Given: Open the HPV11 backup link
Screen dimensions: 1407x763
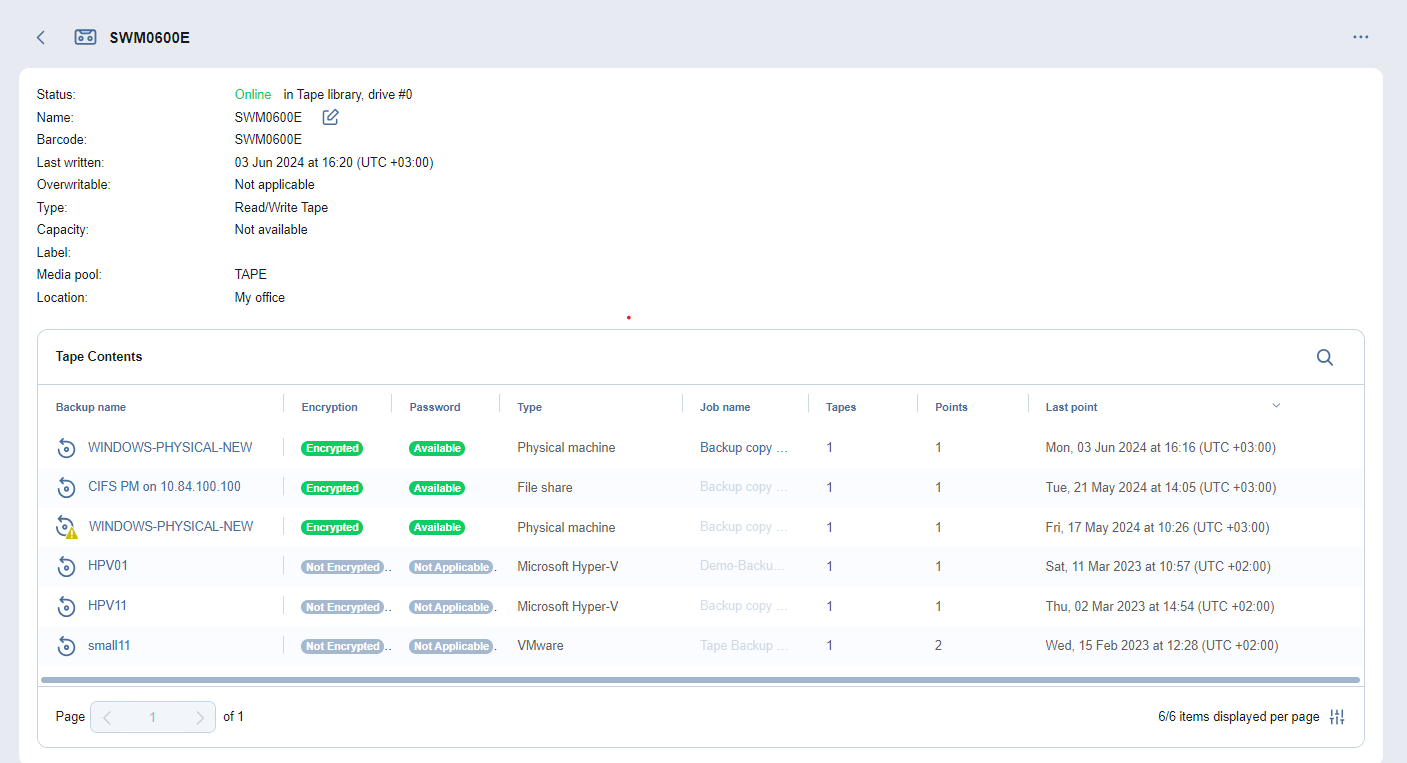Looking at the screenshot, I should (x=107, y=606).
